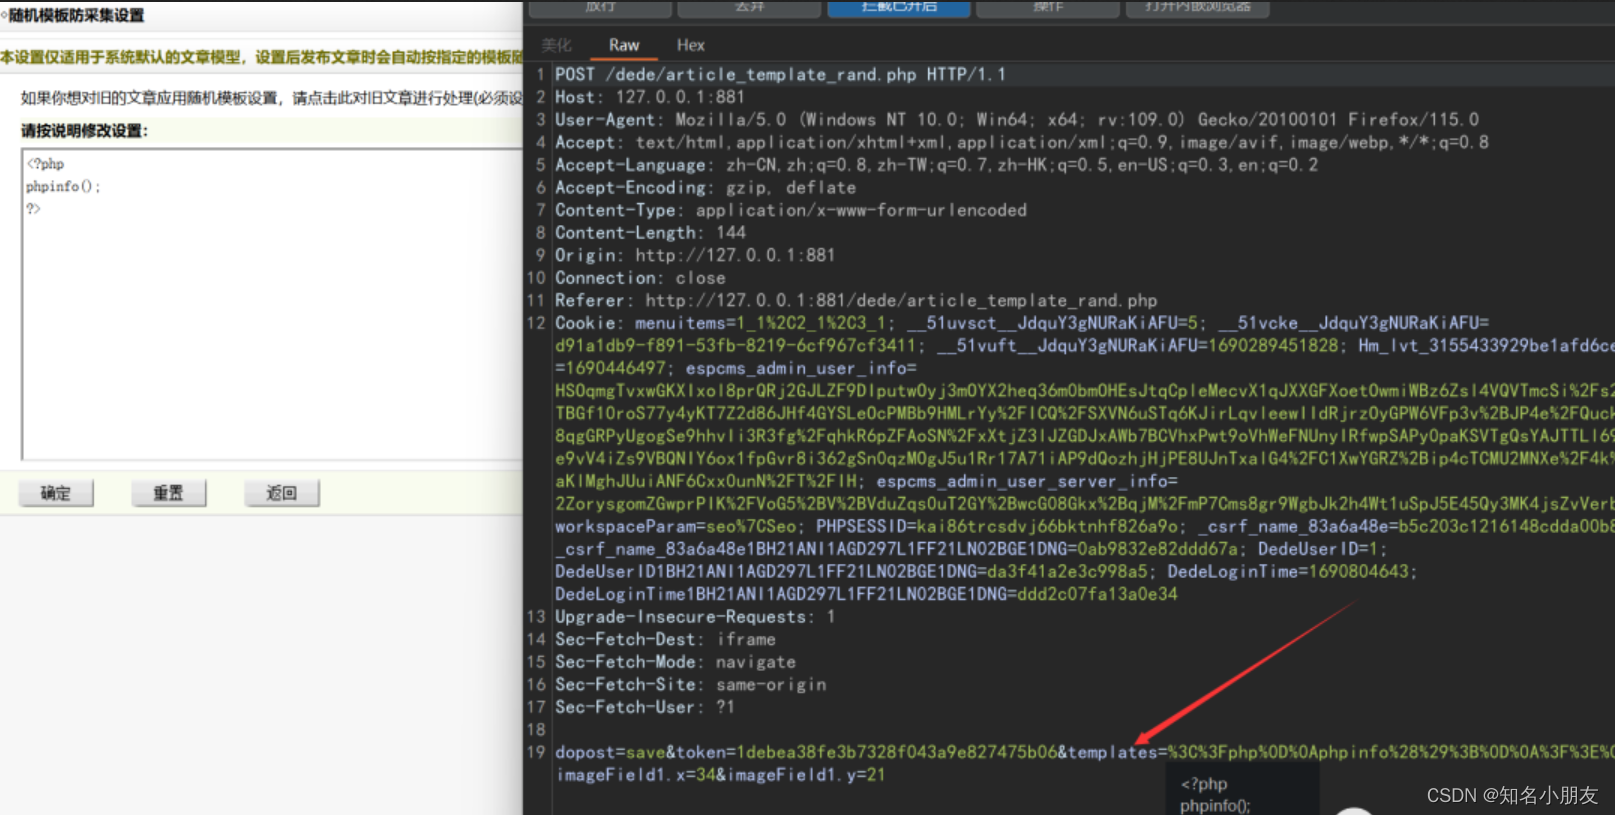Click the dopost=save&token request body line

tap(1084, 752)
